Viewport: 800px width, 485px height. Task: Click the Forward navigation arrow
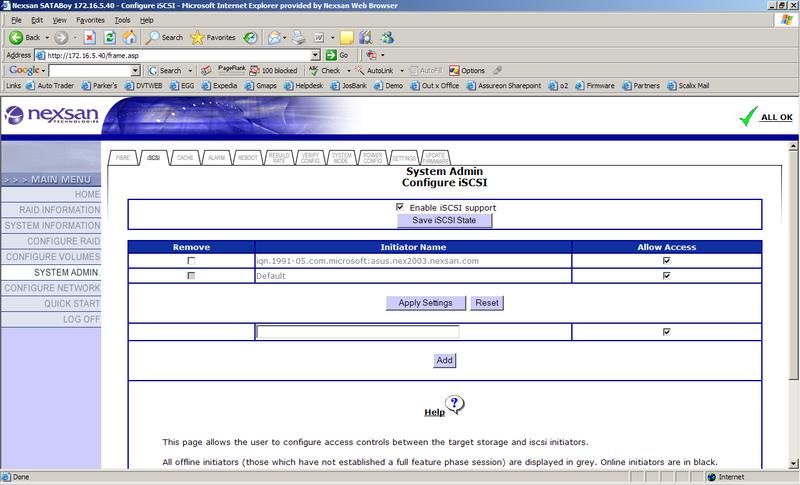pyautogui.click(x=61, y=37)
